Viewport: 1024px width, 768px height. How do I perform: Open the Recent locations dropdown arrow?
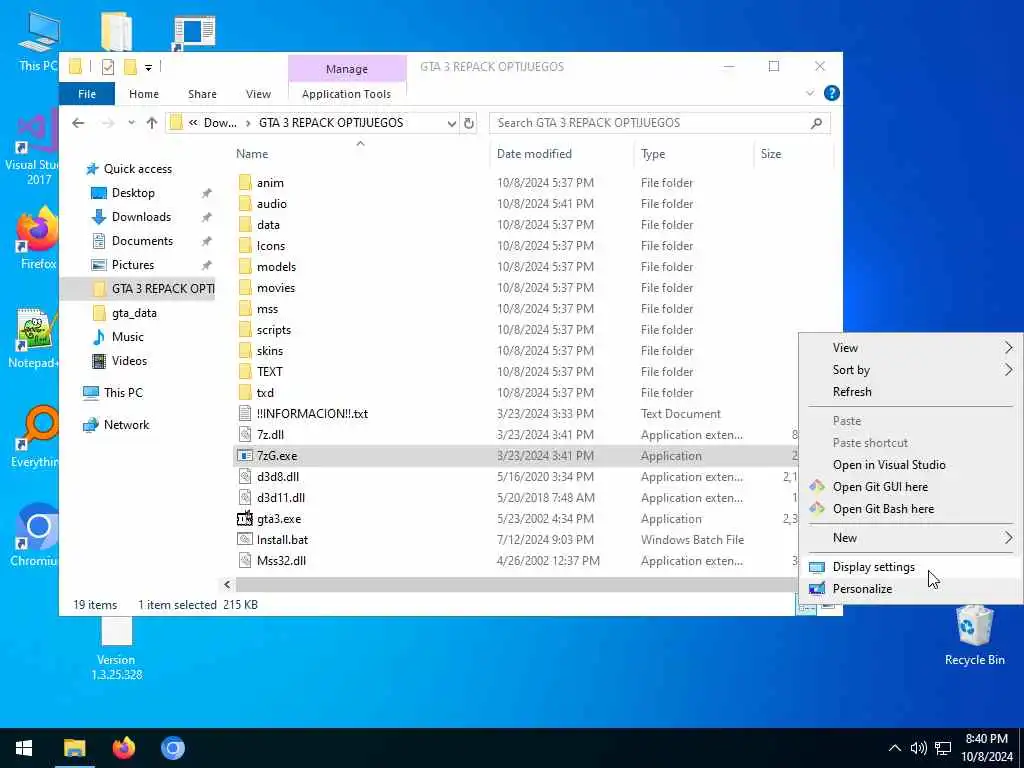tap(131, 123)
